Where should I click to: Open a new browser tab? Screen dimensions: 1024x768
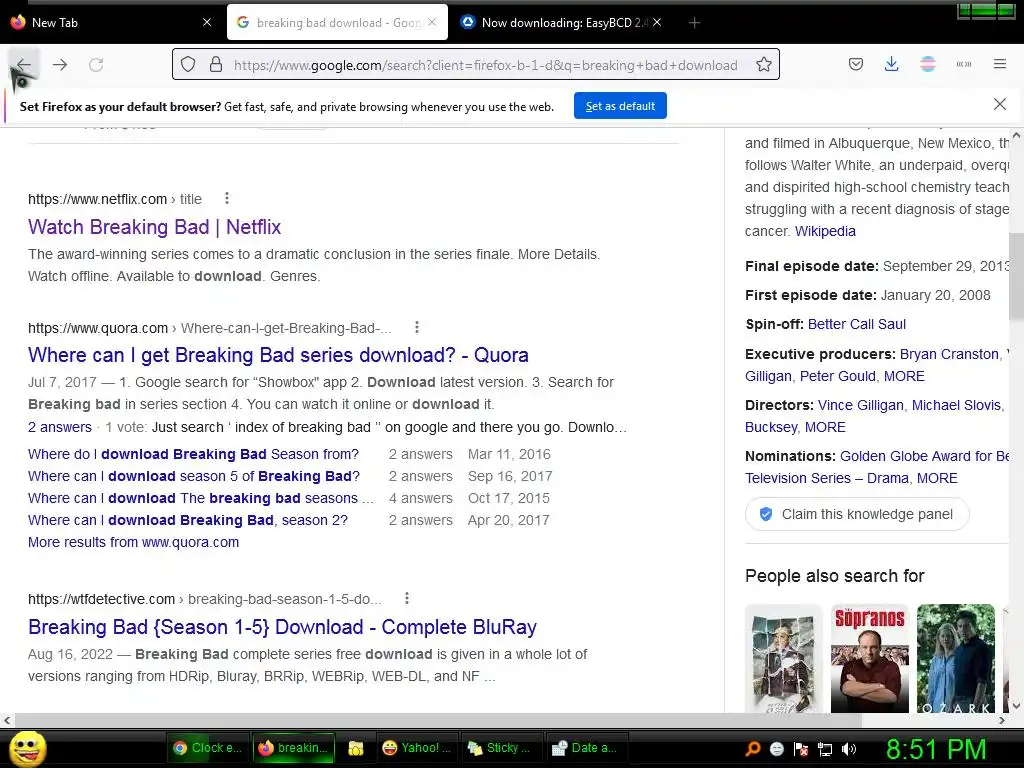694,23
